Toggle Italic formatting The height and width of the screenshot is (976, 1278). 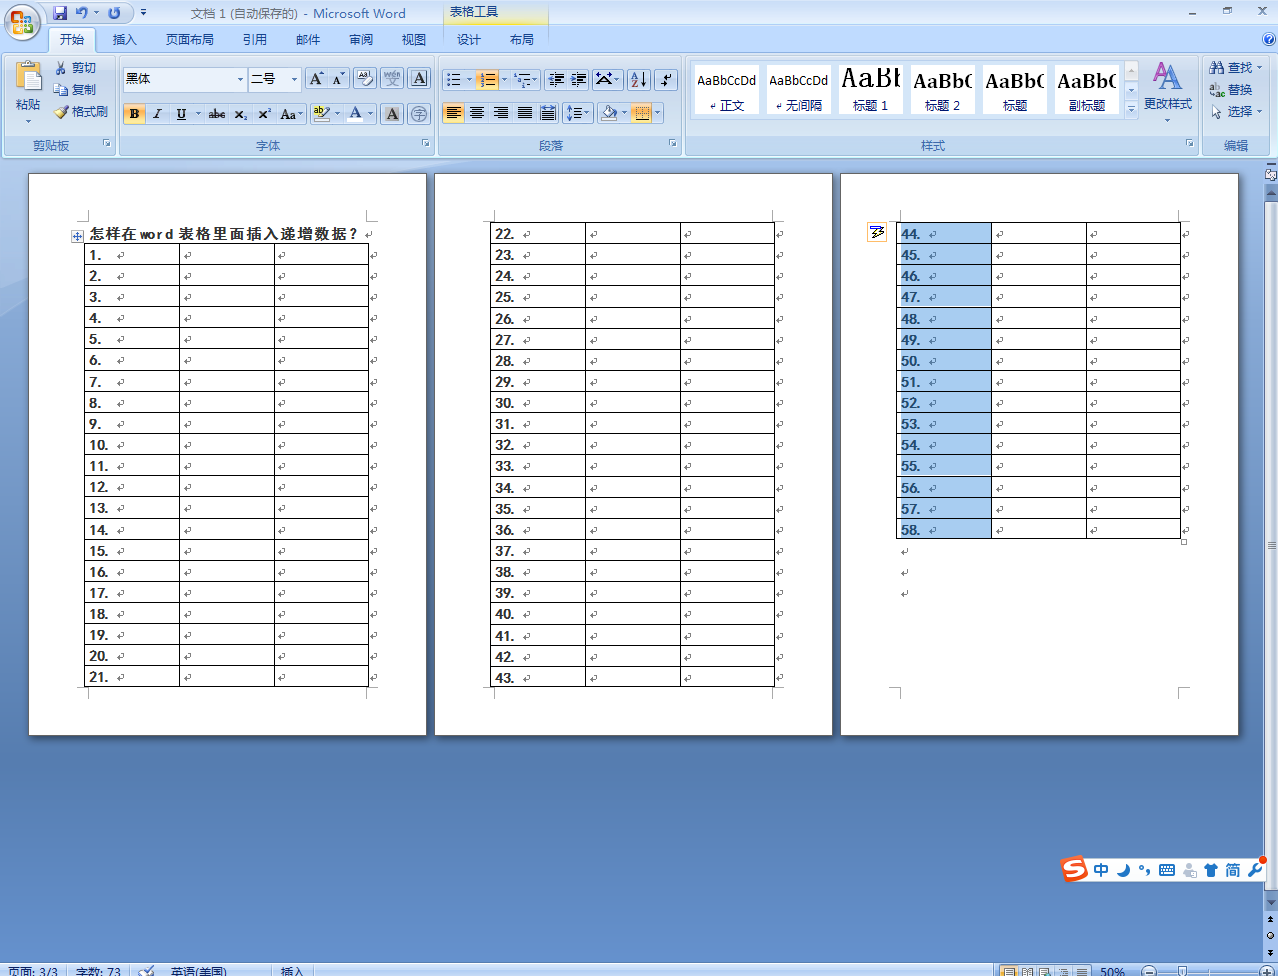pyautogui.click(x=157, y=114)
